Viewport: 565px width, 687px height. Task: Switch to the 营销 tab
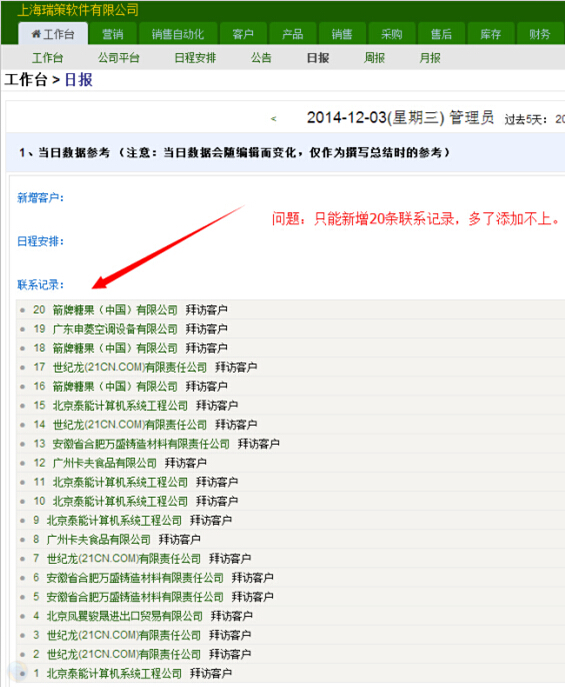click(113, 34)
